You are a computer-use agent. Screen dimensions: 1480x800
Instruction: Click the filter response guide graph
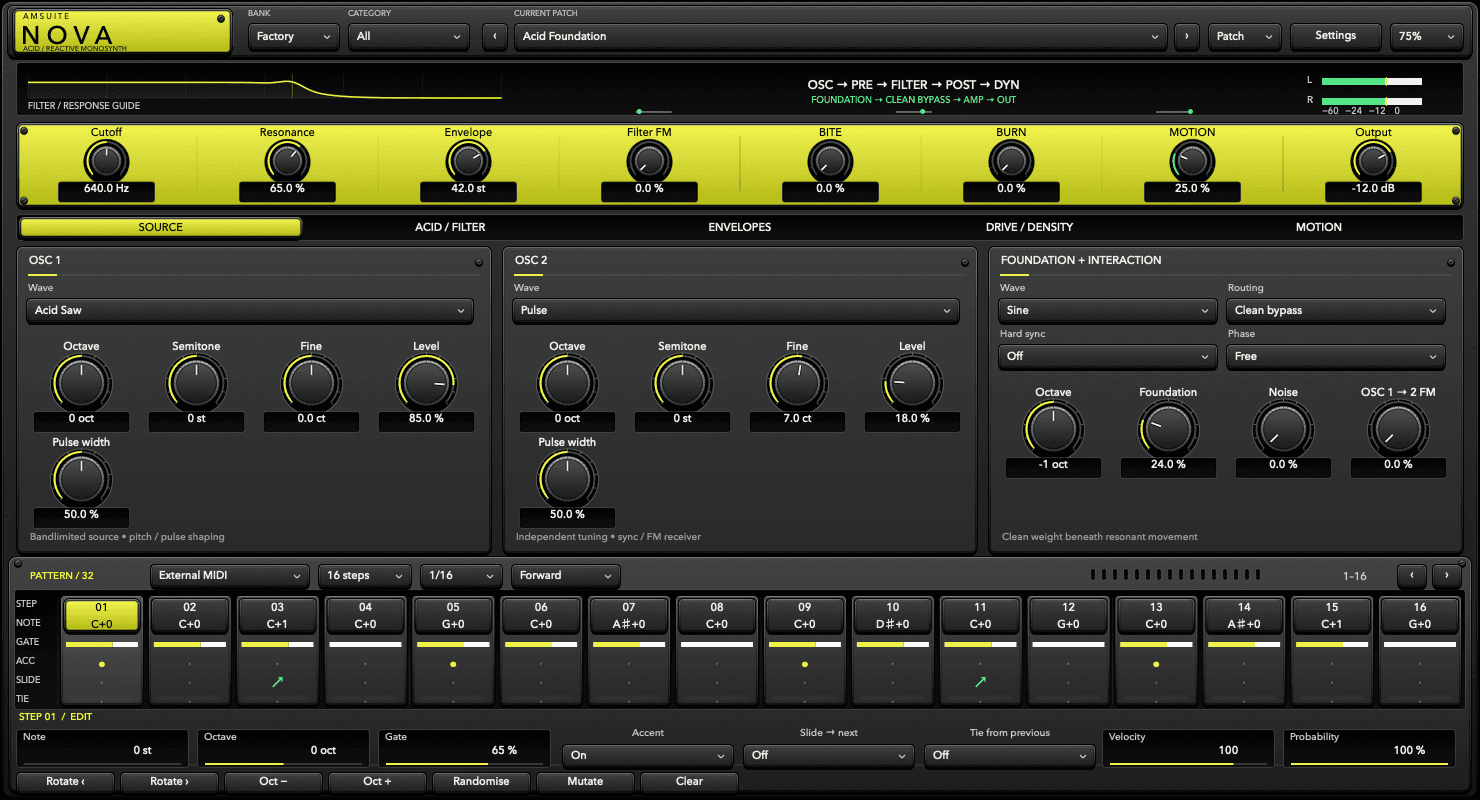[x=265, y=89]
